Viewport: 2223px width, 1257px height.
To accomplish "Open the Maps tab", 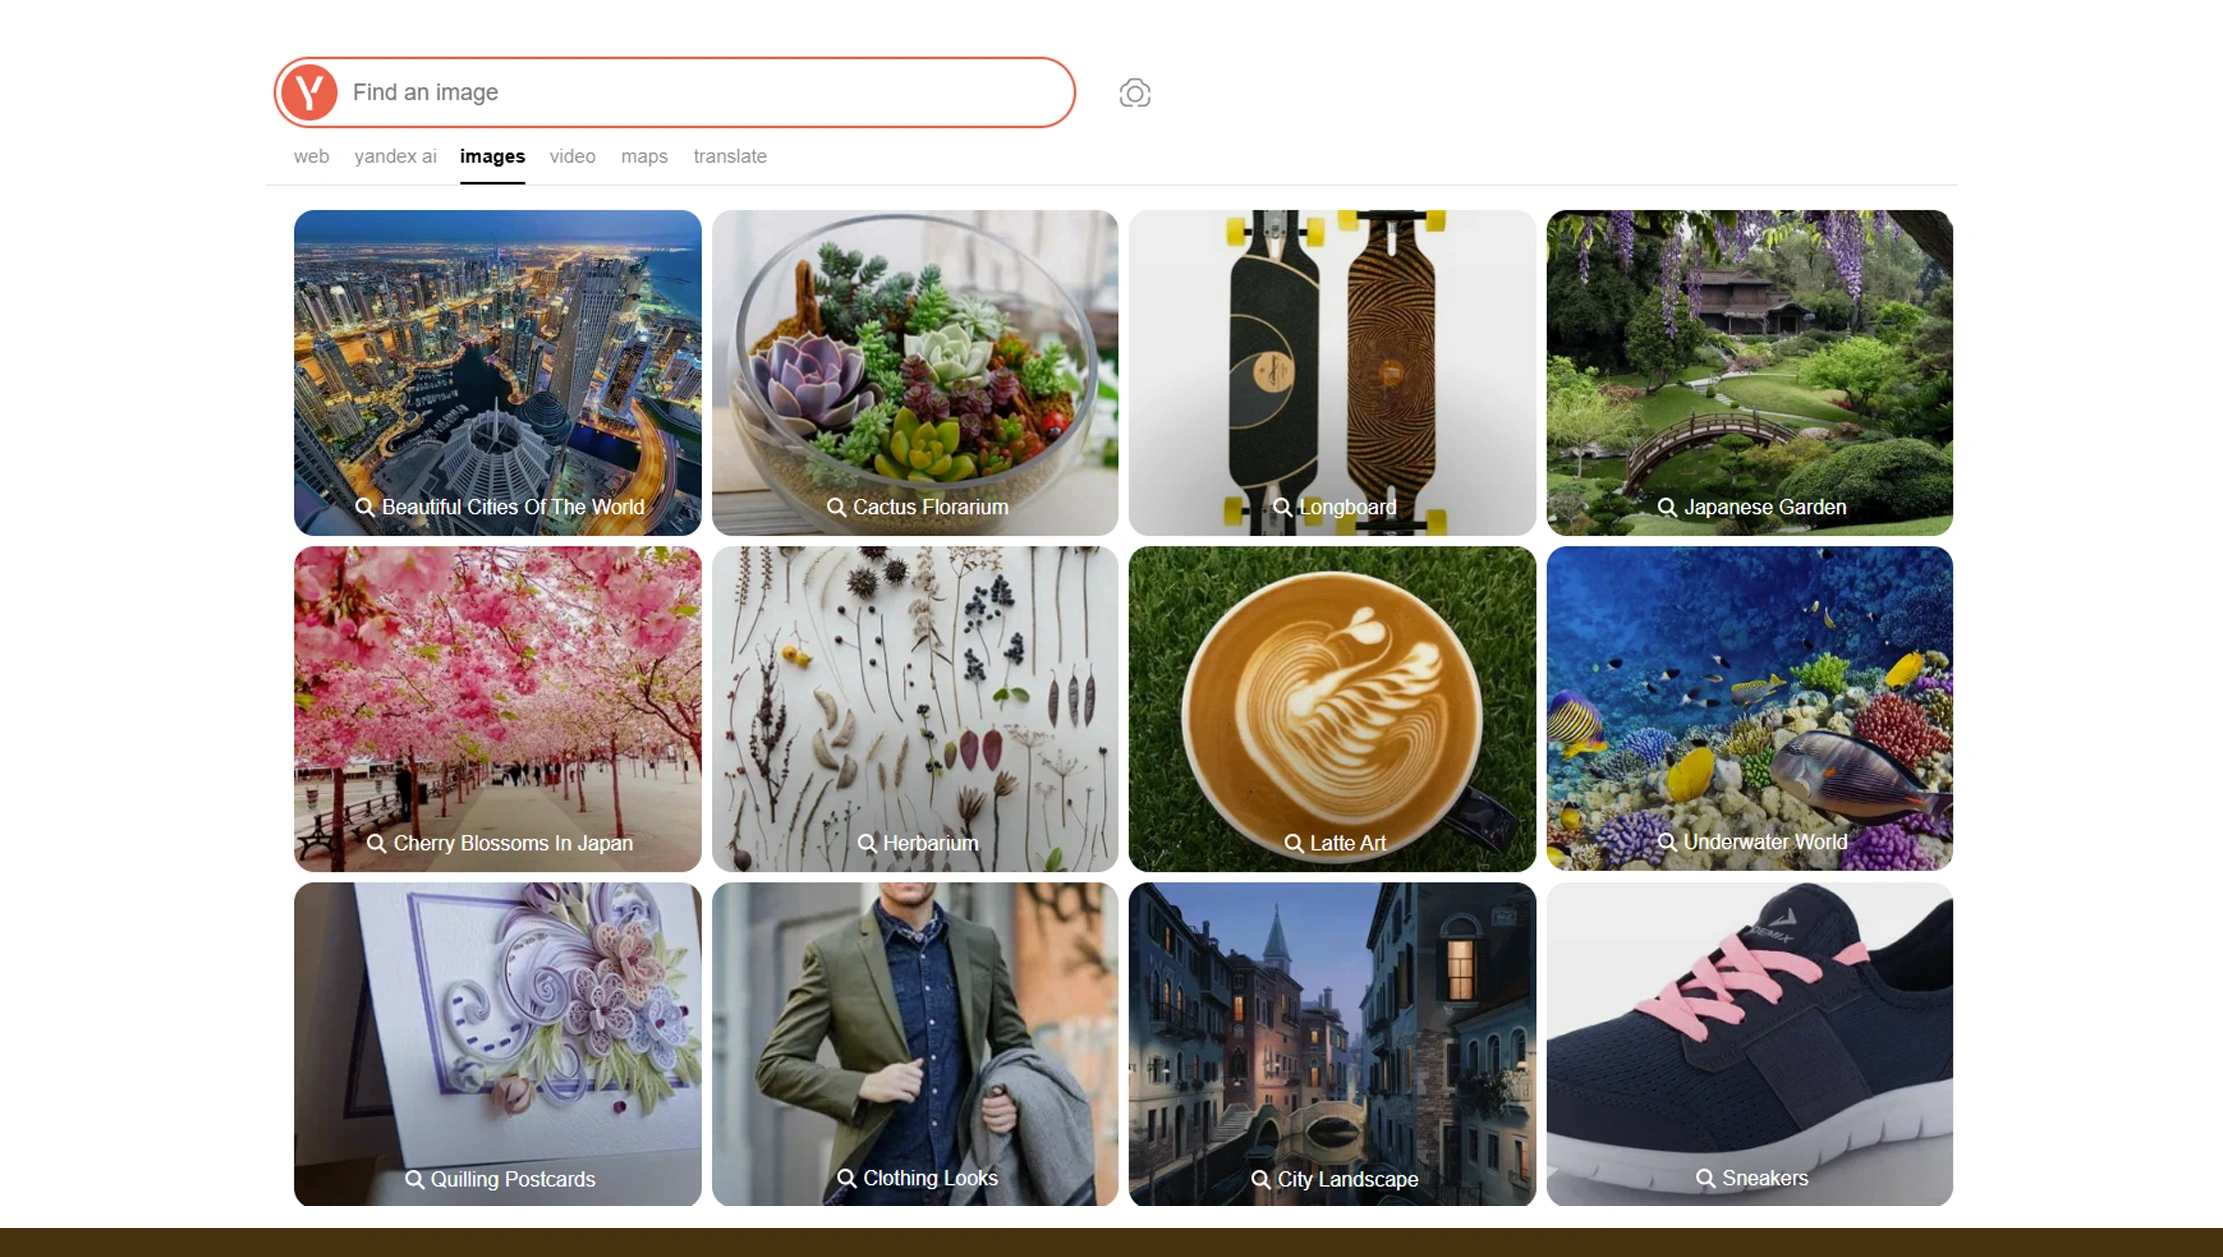I will [x=644, y=156].
